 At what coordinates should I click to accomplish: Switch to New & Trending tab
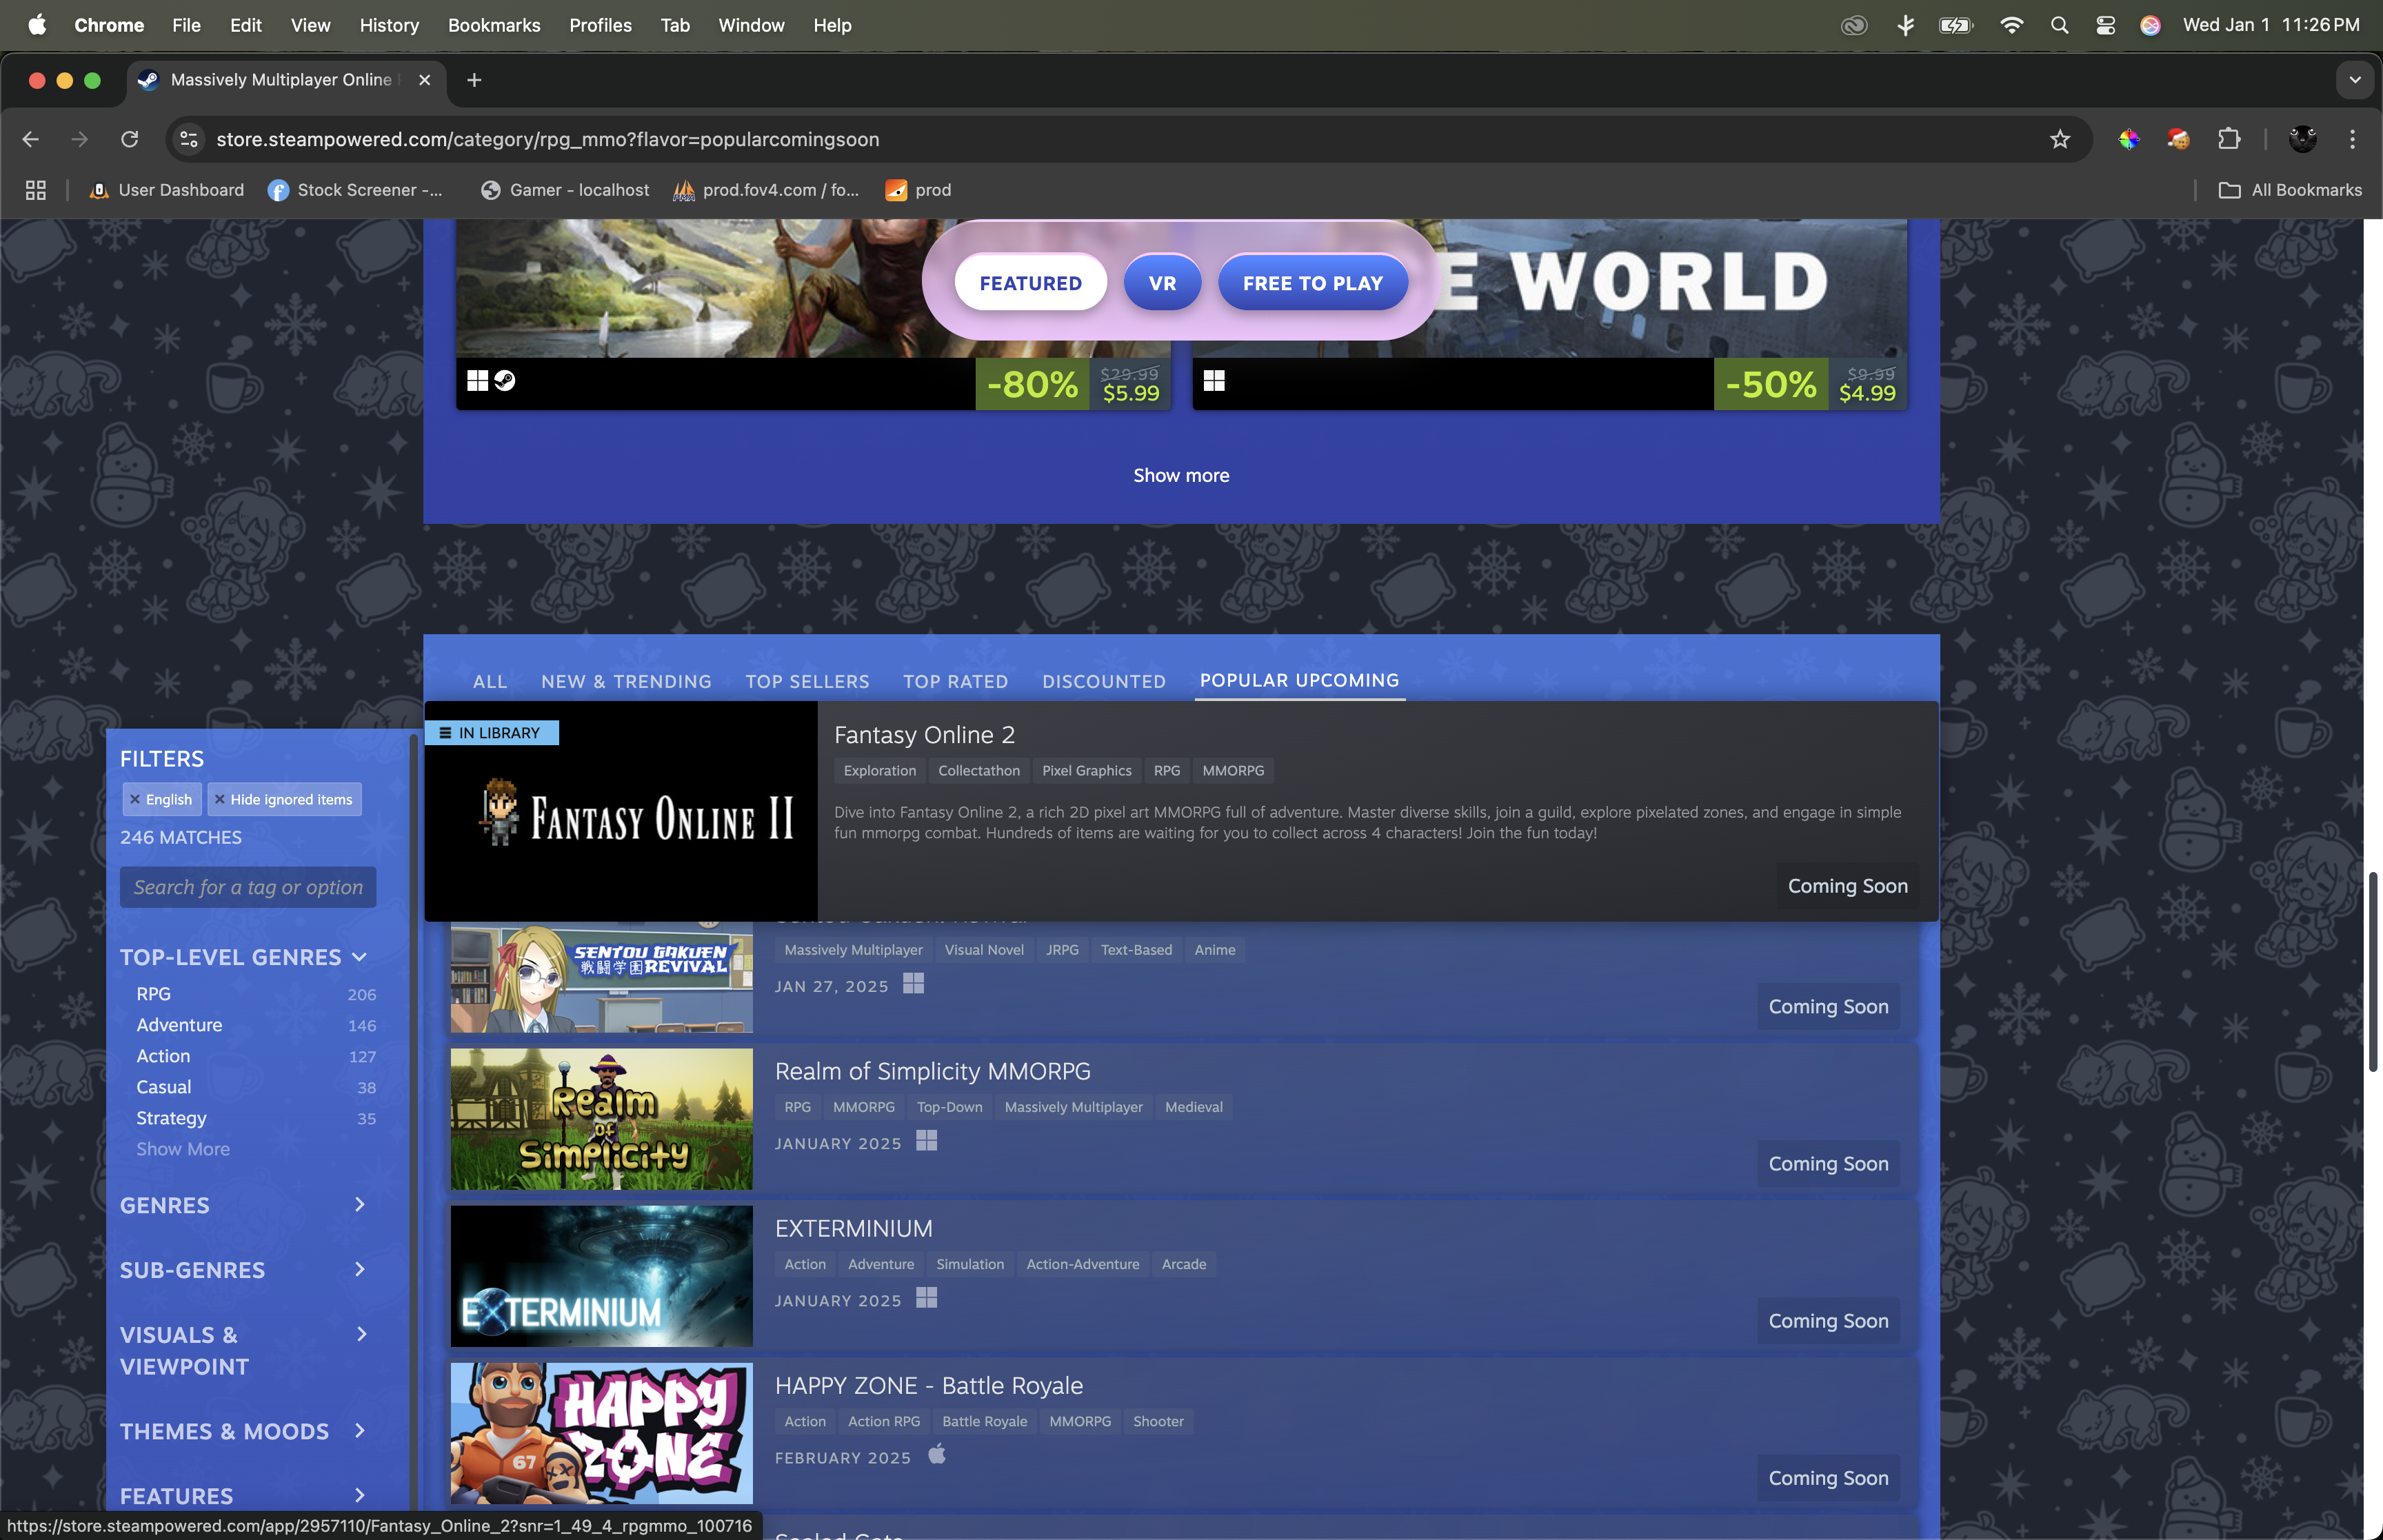coord(627,681)
